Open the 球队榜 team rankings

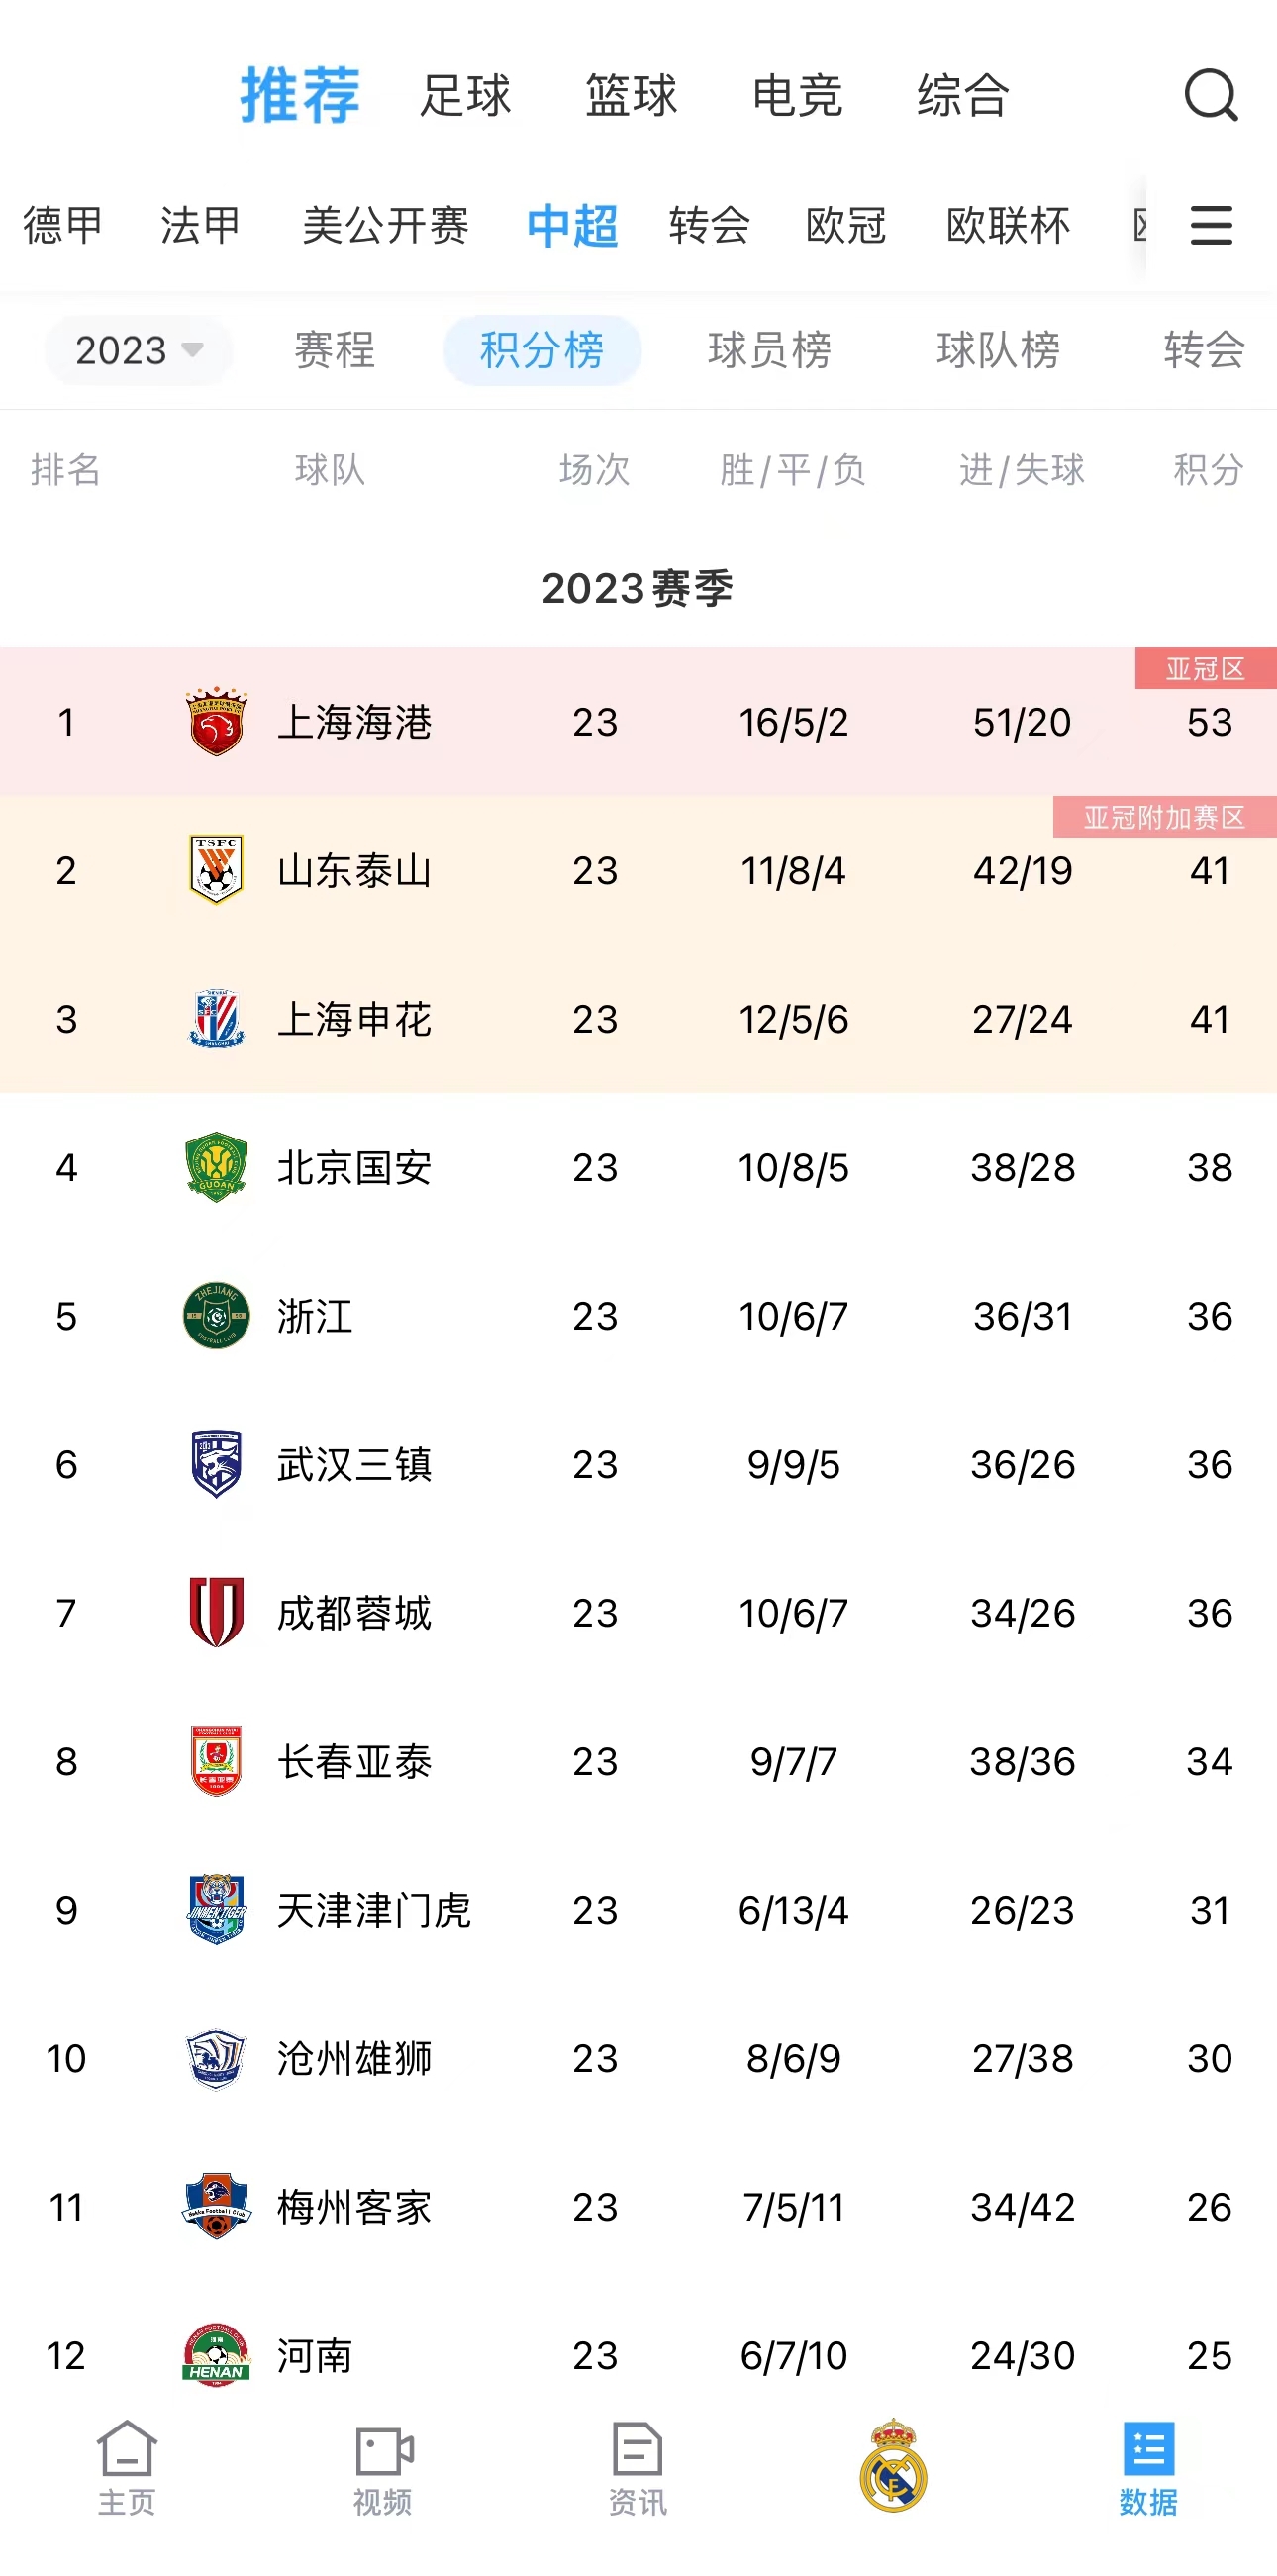coord(998,350)
